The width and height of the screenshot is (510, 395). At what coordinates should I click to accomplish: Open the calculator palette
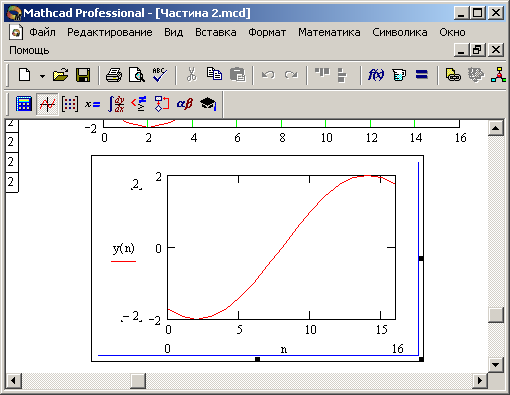(24, 104)
